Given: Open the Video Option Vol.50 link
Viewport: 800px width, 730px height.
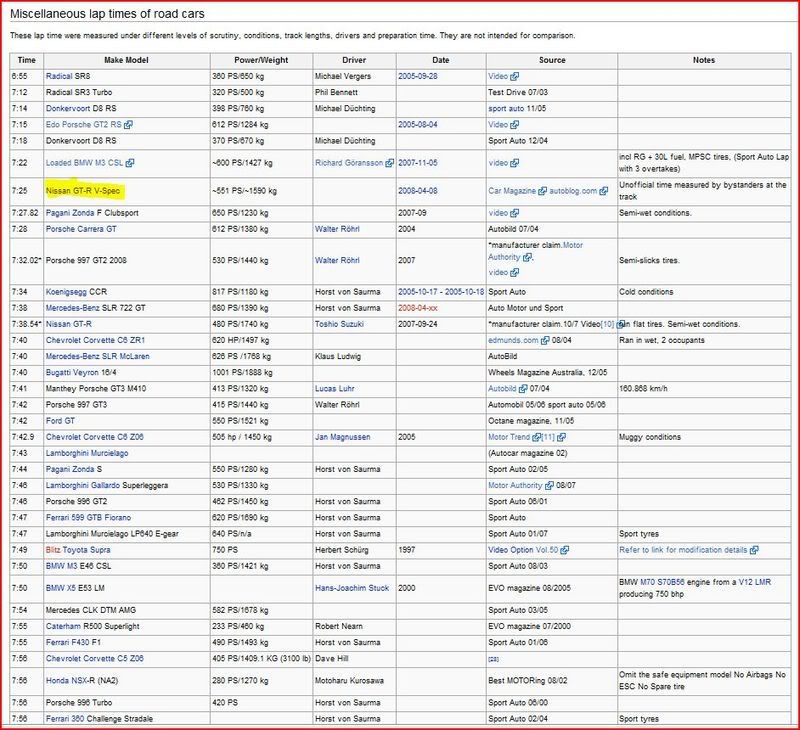Looking at the screenshot, I should click(523, 550).
